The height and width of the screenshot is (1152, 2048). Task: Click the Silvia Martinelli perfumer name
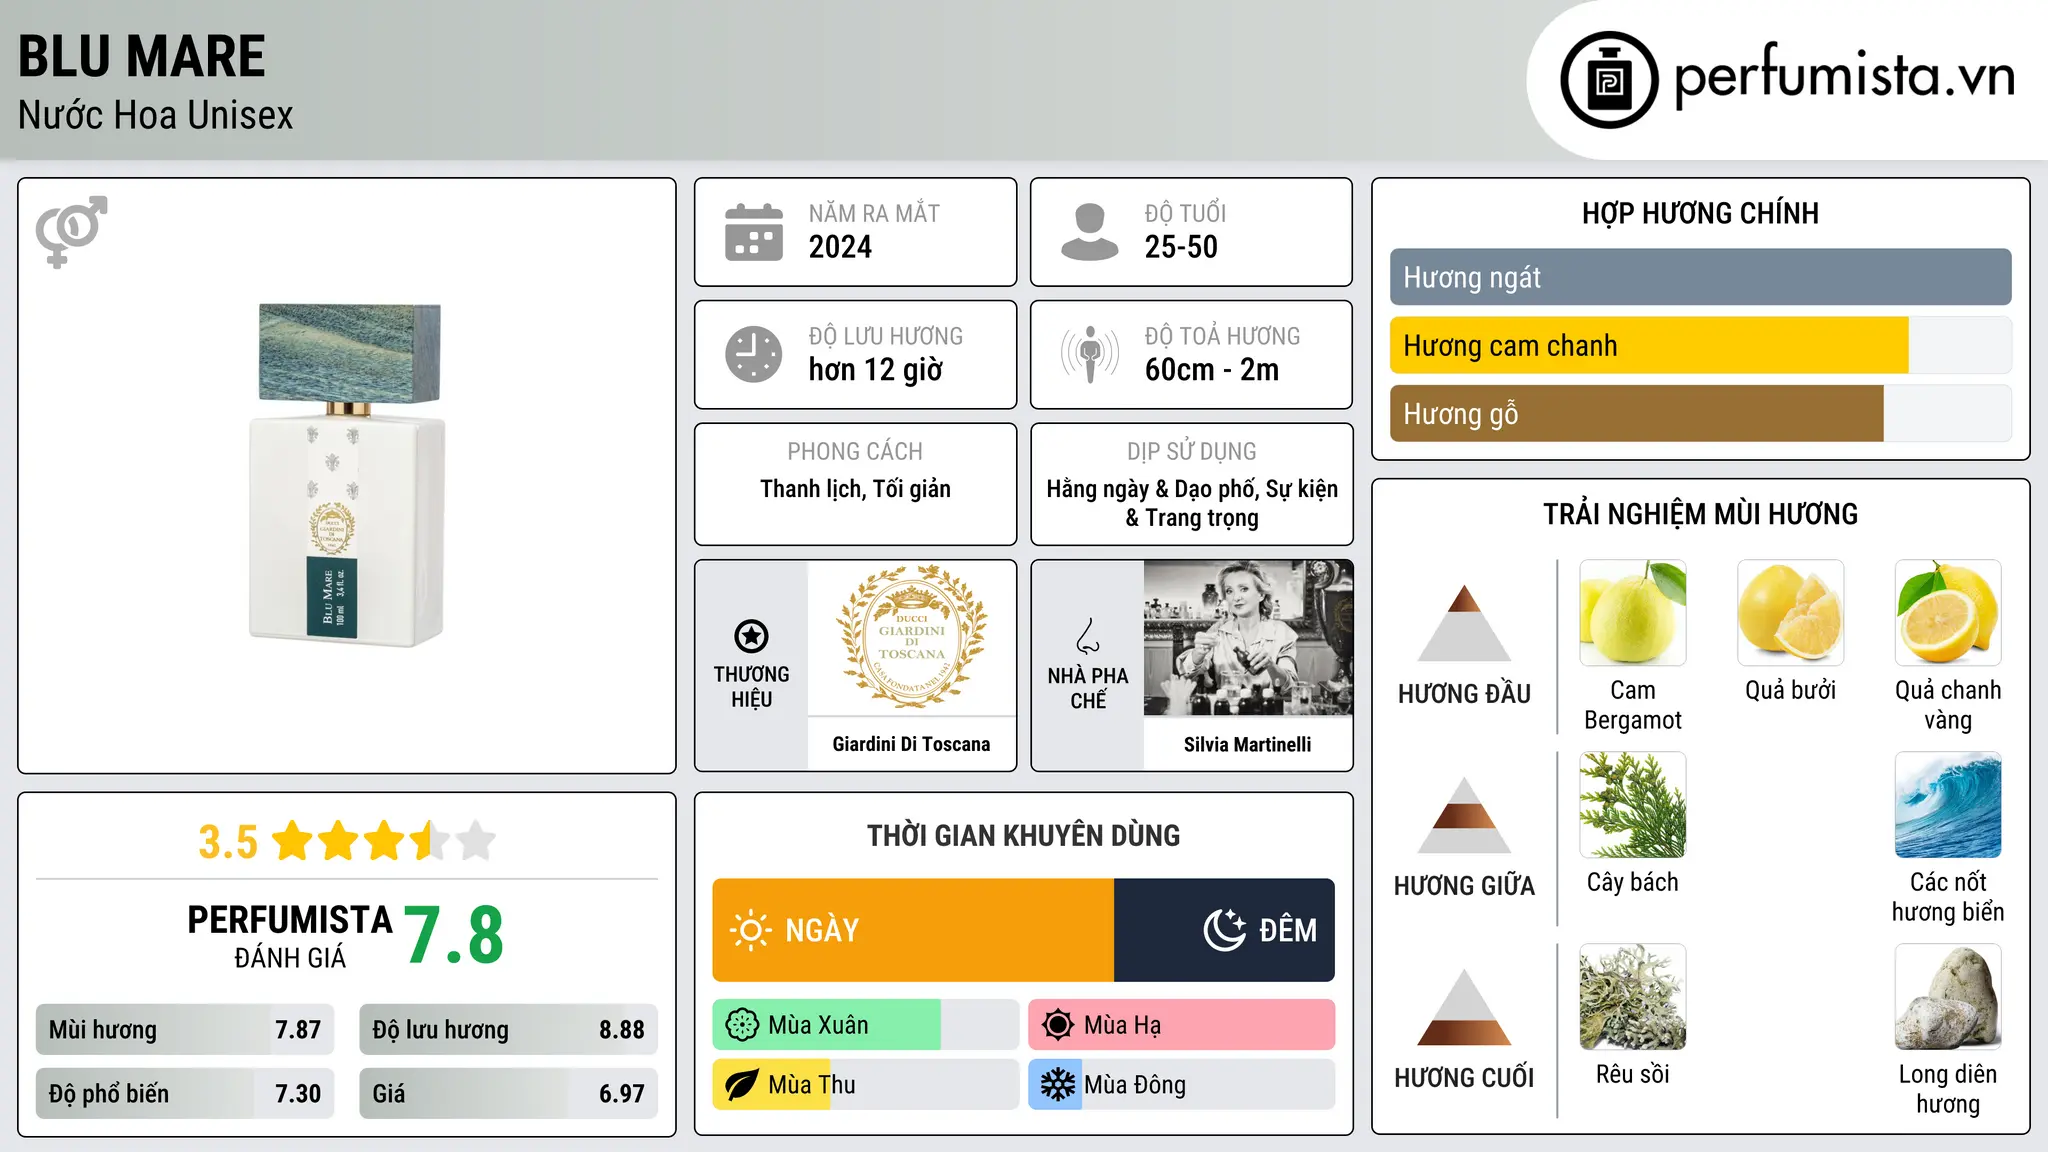coord(1247,744)
